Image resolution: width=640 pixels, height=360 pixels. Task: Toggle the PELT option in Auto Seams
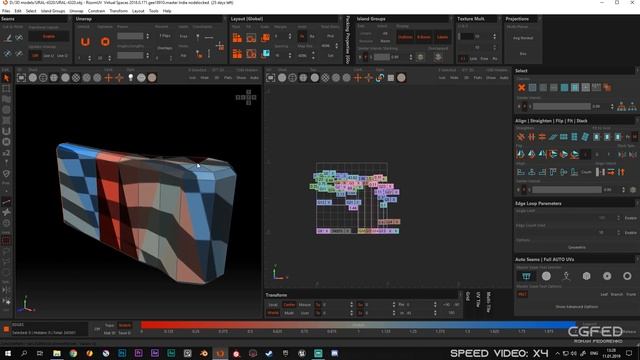pyautogui.click(x=522, y=294)
